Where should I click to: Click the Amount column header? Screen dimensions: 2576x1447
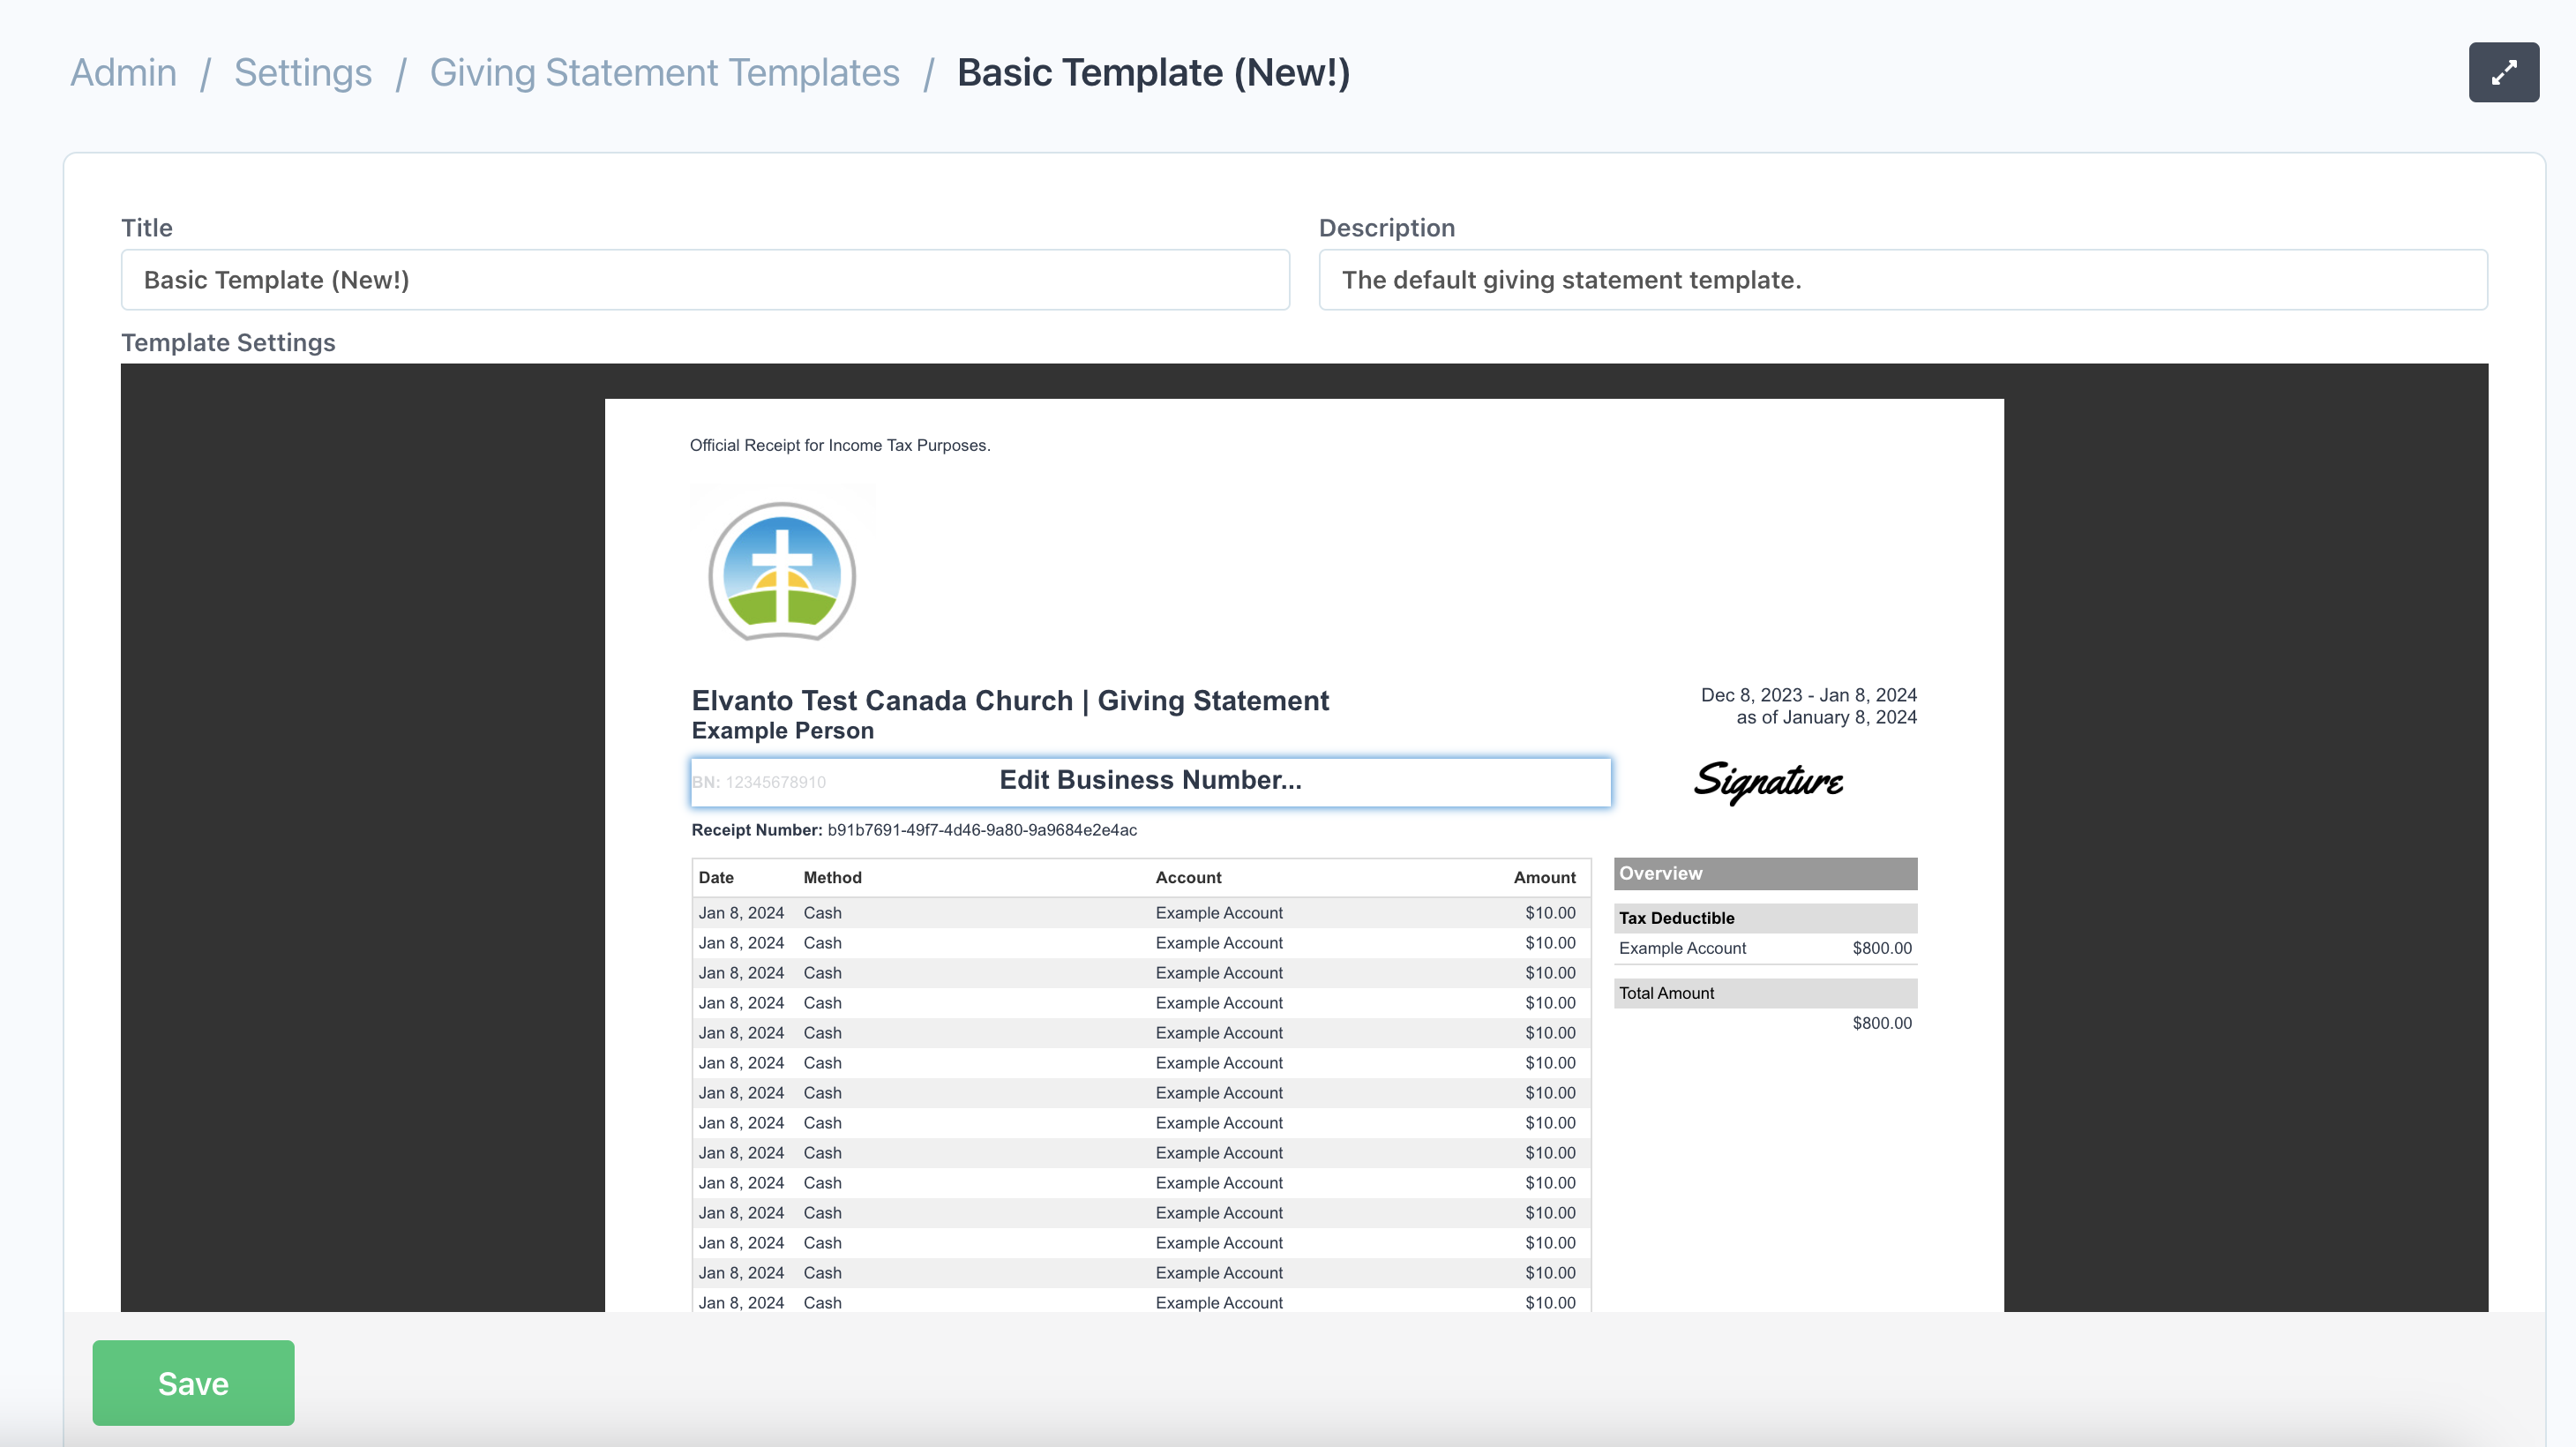(x=1544, y=877)
